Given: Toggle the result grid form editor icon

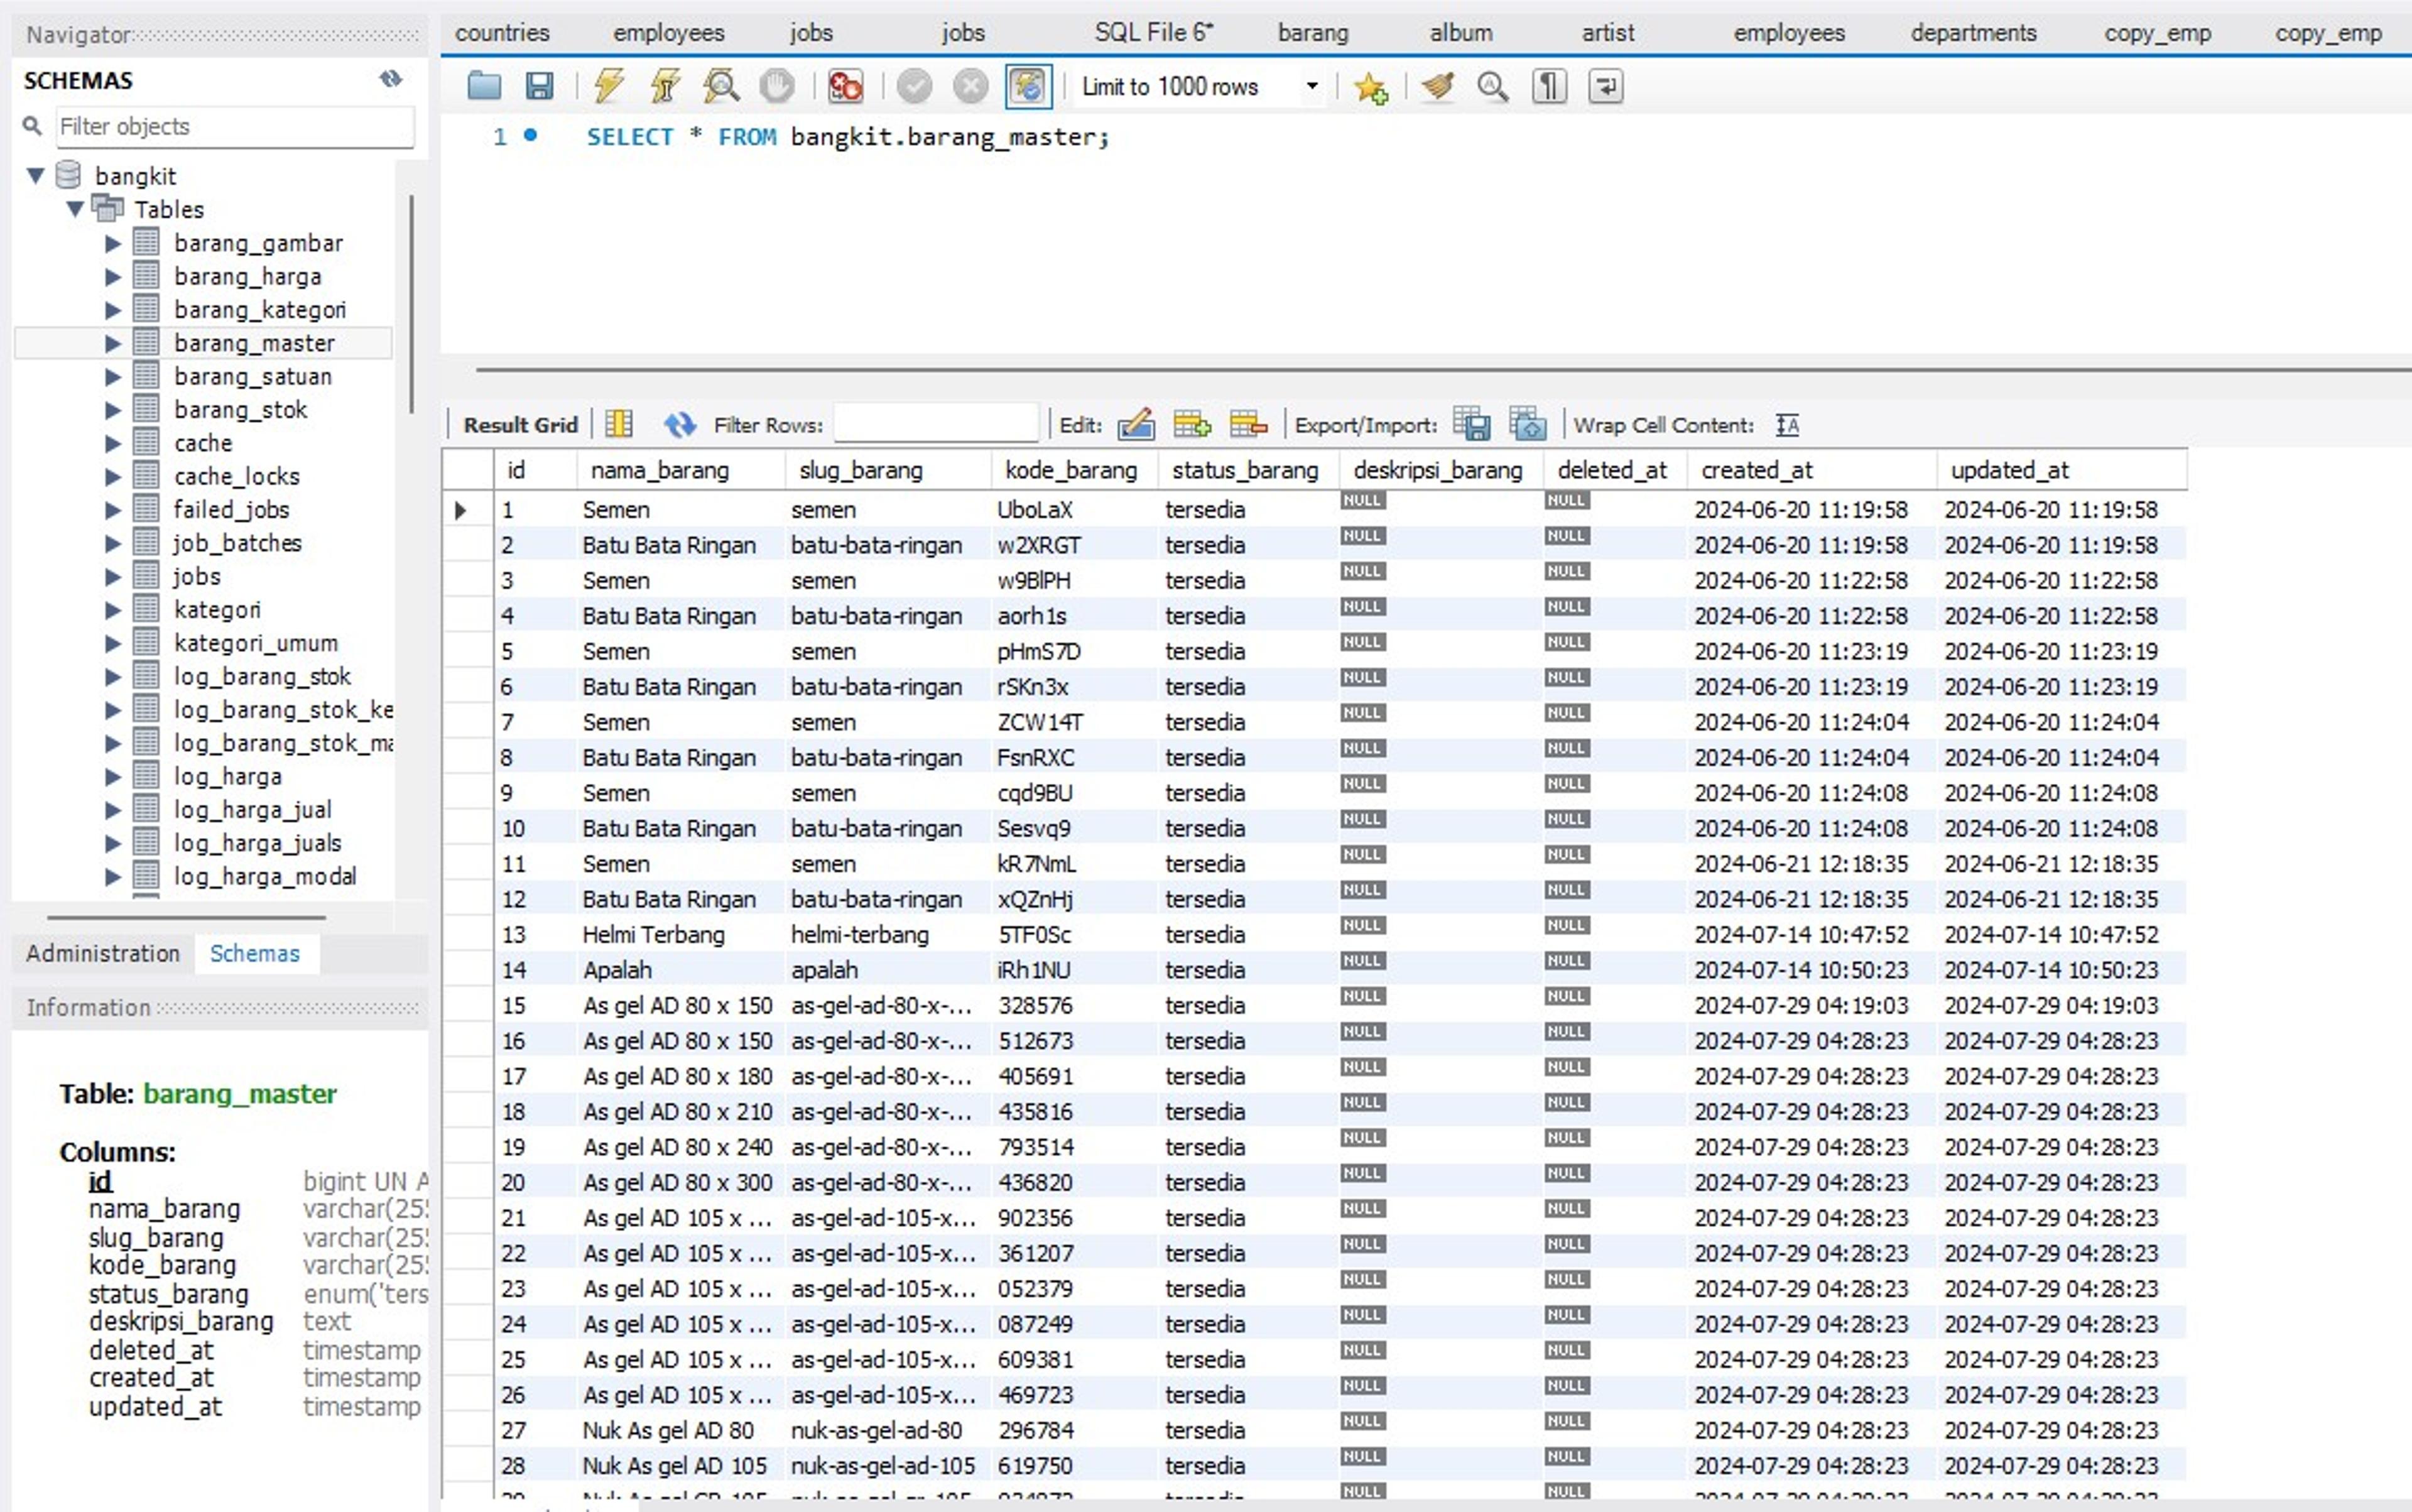Looking at the screenshot, I should pyautogui.click(x=619, y=424).
